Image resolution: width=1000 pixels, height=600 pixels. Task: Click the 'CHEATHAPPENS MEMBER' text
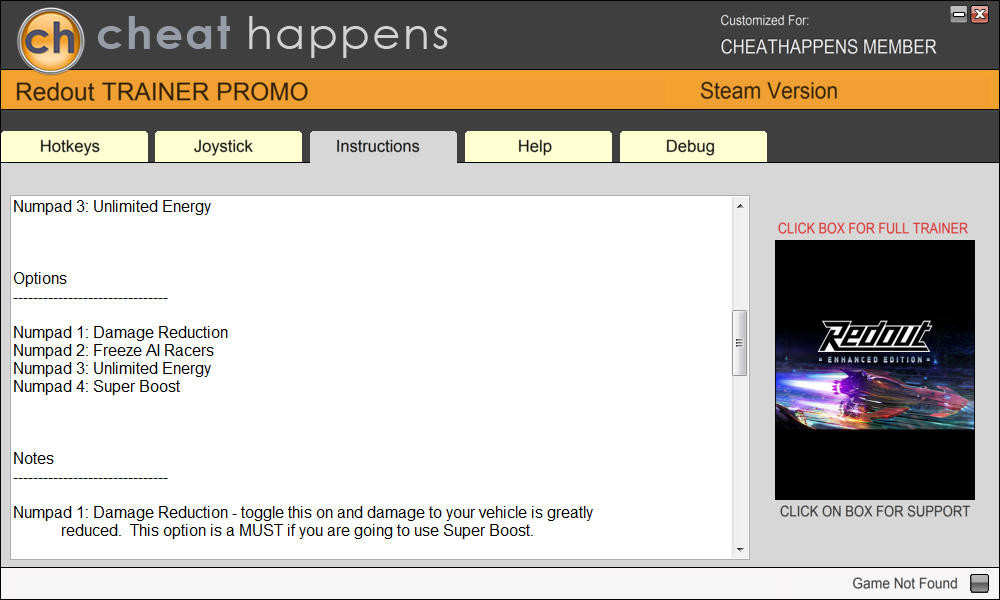tap(828, 47)
